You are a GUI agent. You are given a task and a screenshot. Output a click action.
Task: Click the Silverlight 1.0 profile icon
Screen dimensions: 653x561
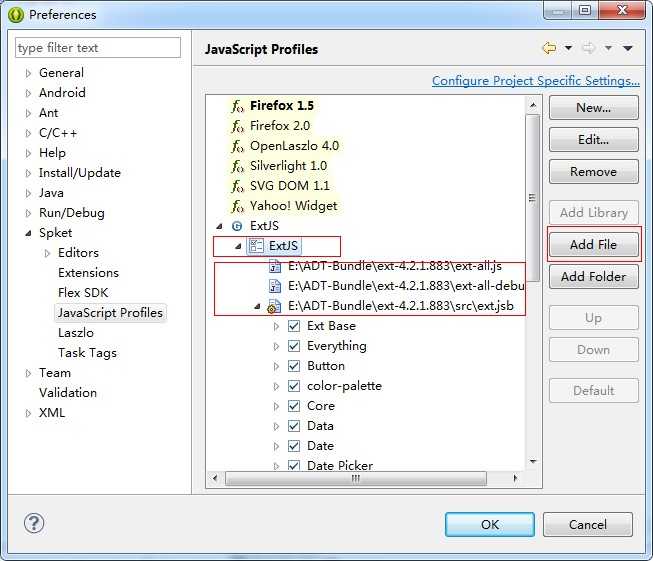tap(237, 166)
